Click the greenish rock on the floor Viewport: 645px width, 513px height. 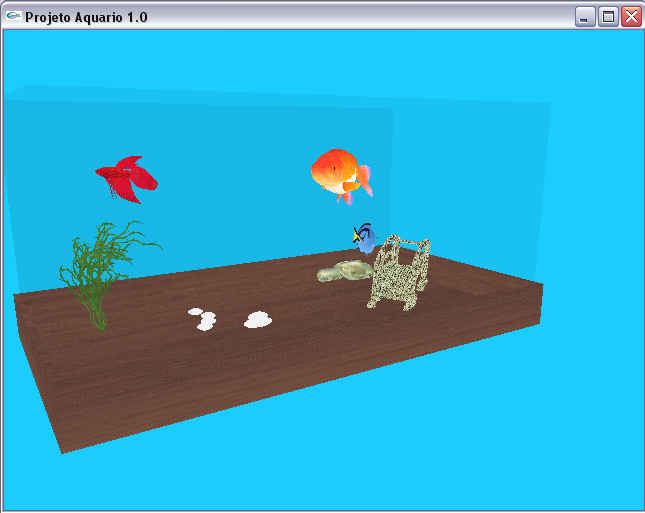pos(345,271)
